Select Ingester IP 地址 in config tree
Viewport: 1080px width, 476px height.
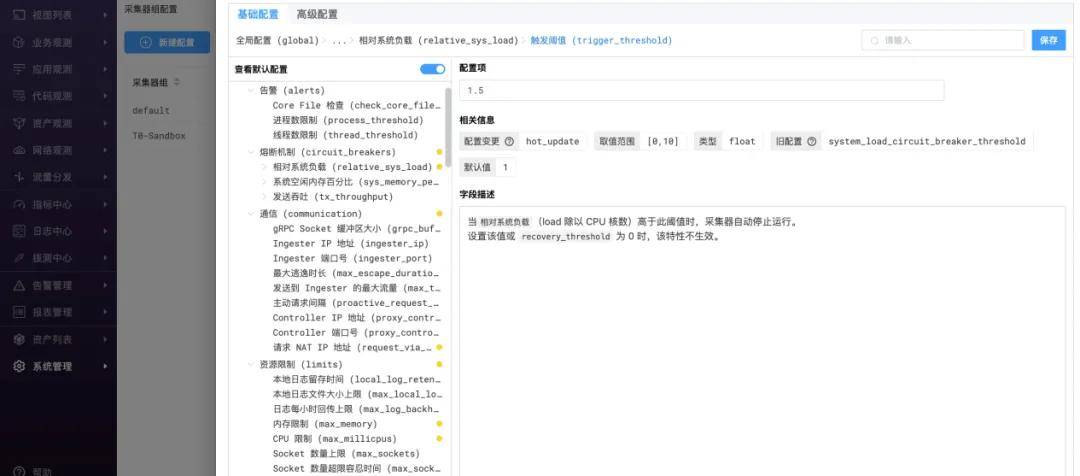pyautogui.click(x=350, y=243)
